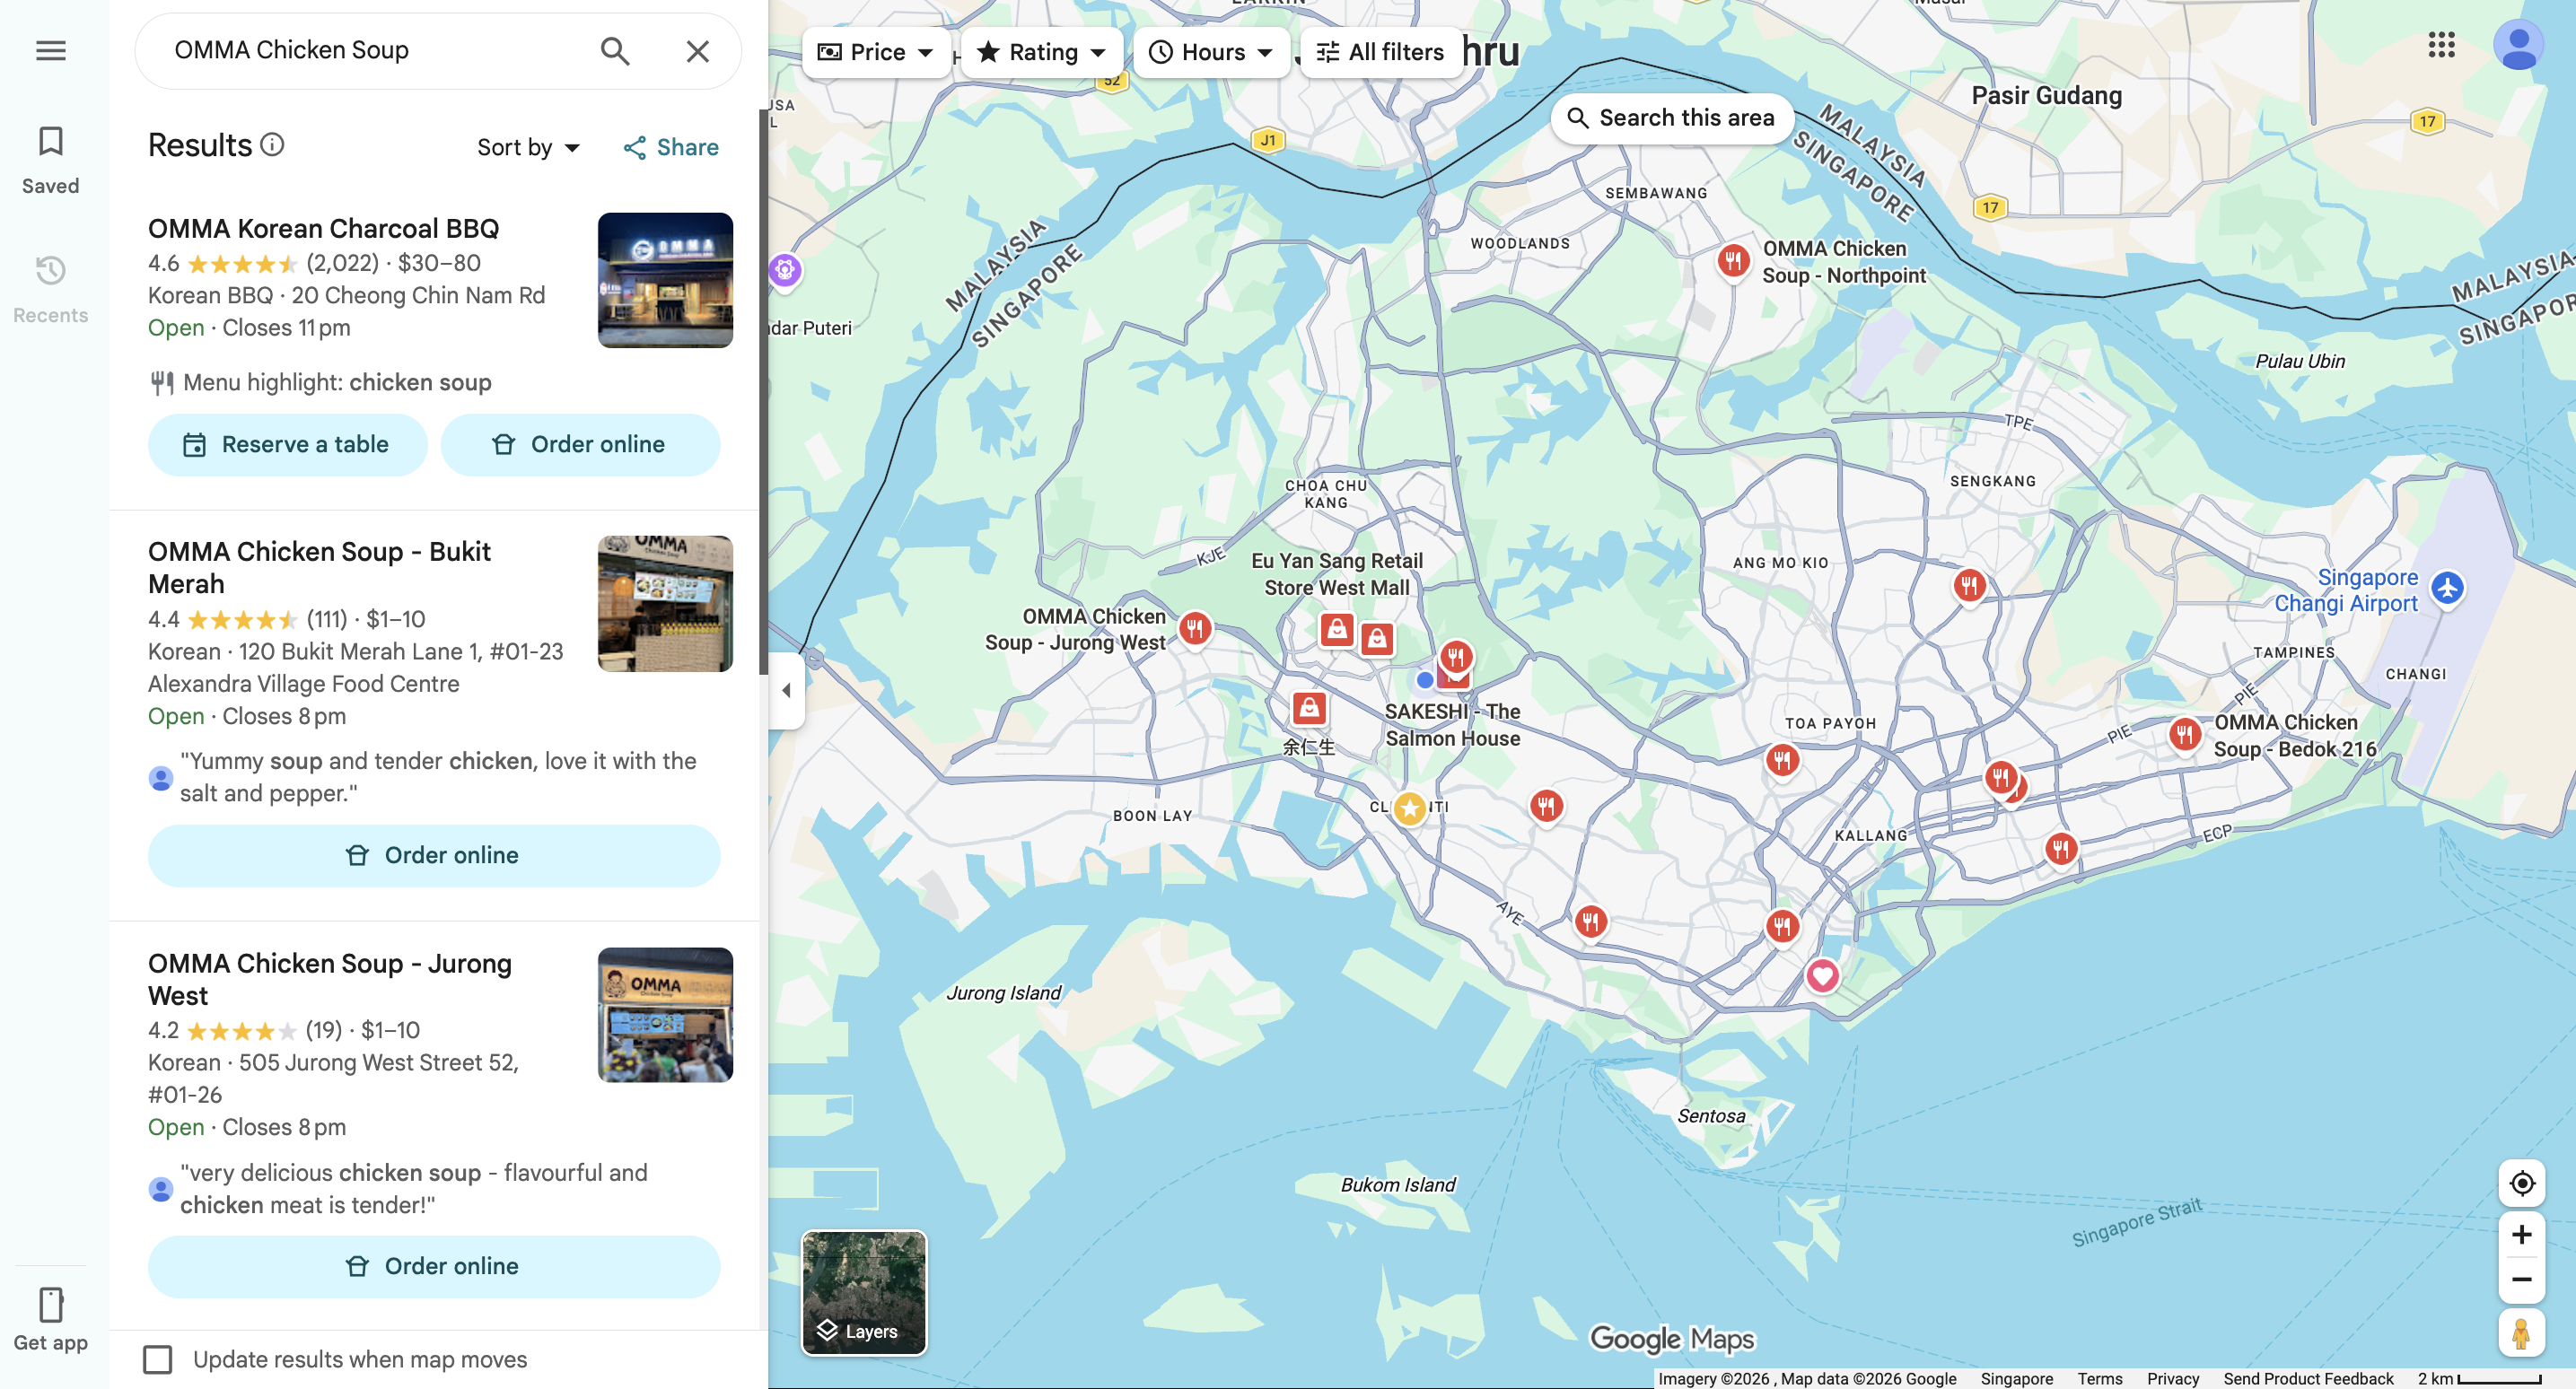2576x1389 pixels.
Task: Click the Pulau Ubin map label
Action: (2300, 361)
